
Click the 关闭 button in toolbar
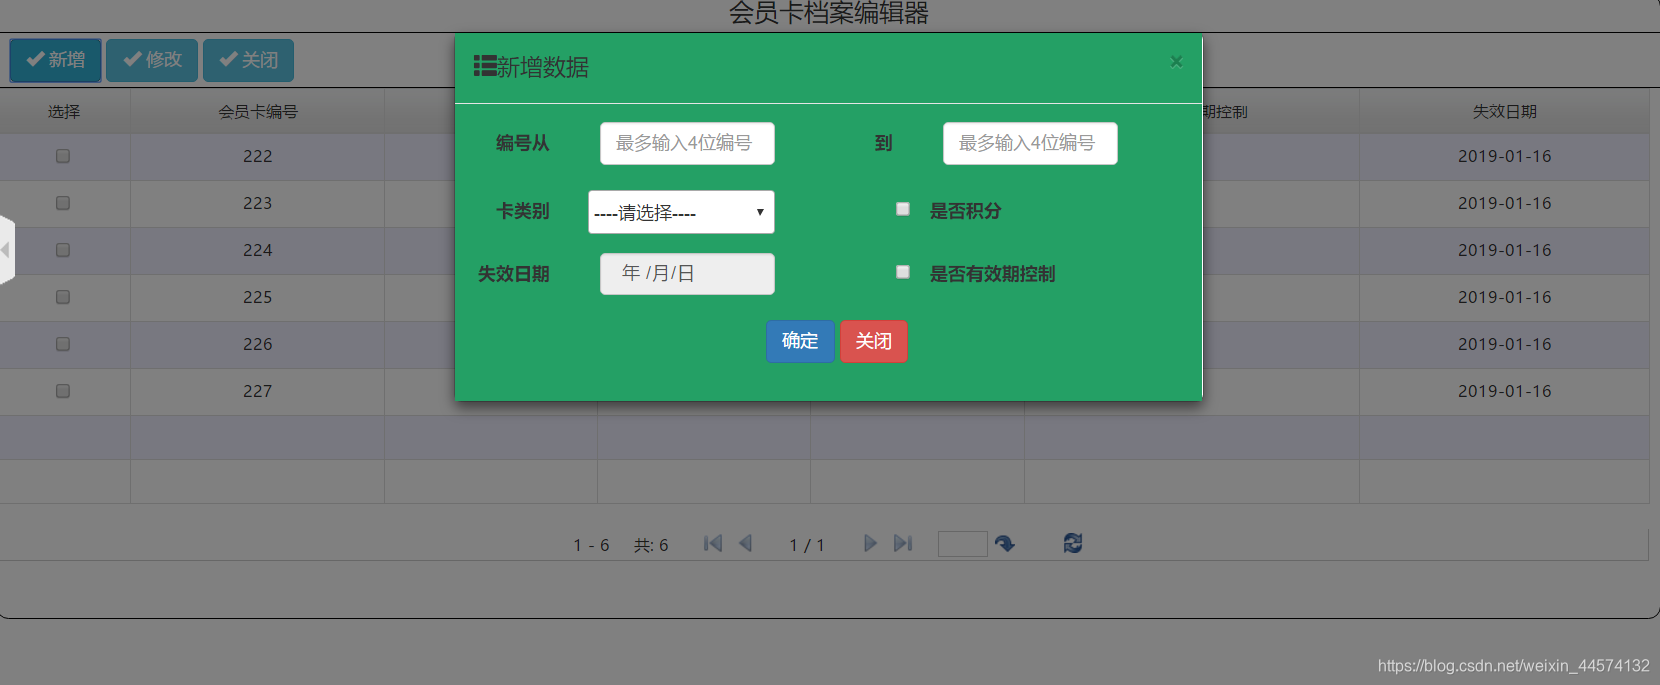pyautogui.click(x=249, y=60)
